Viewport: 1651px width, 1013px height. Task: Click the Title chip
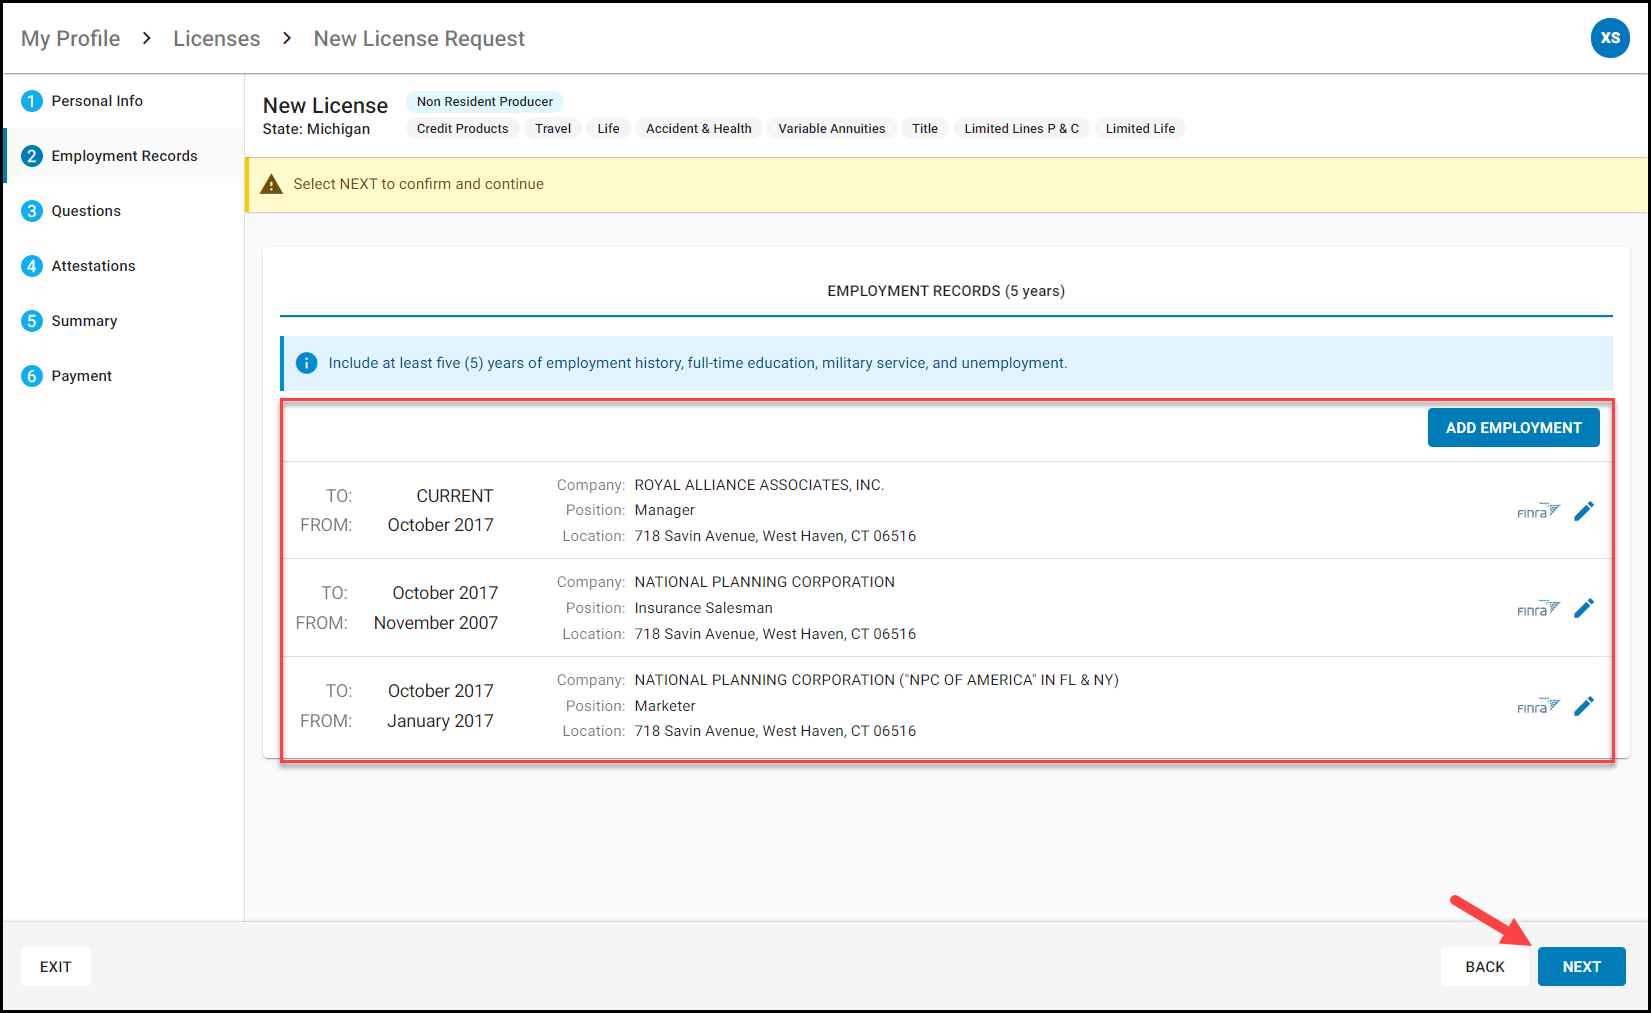tap(925, 129)
